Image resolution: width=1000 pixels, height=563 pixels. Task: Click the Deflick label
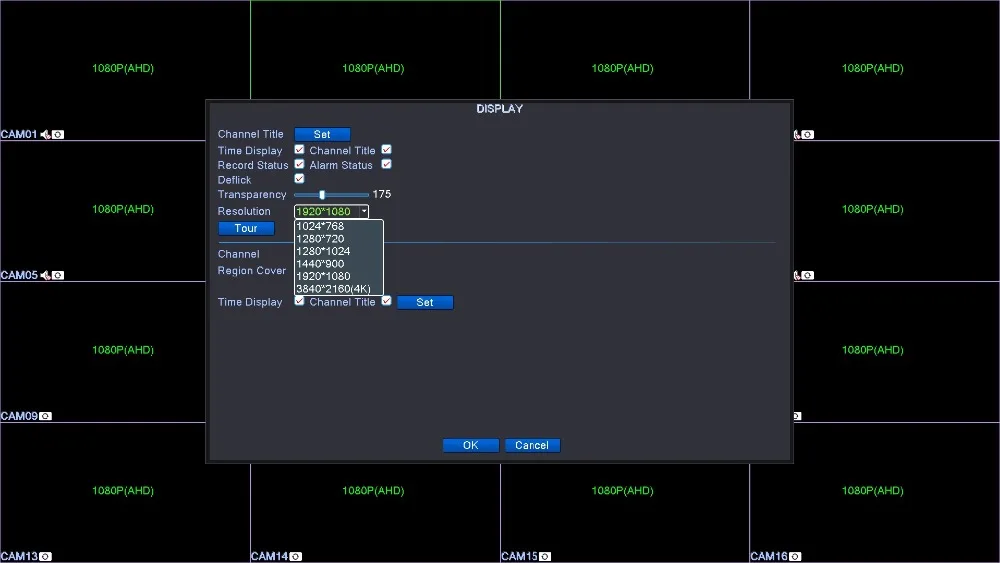coord(234,180)
